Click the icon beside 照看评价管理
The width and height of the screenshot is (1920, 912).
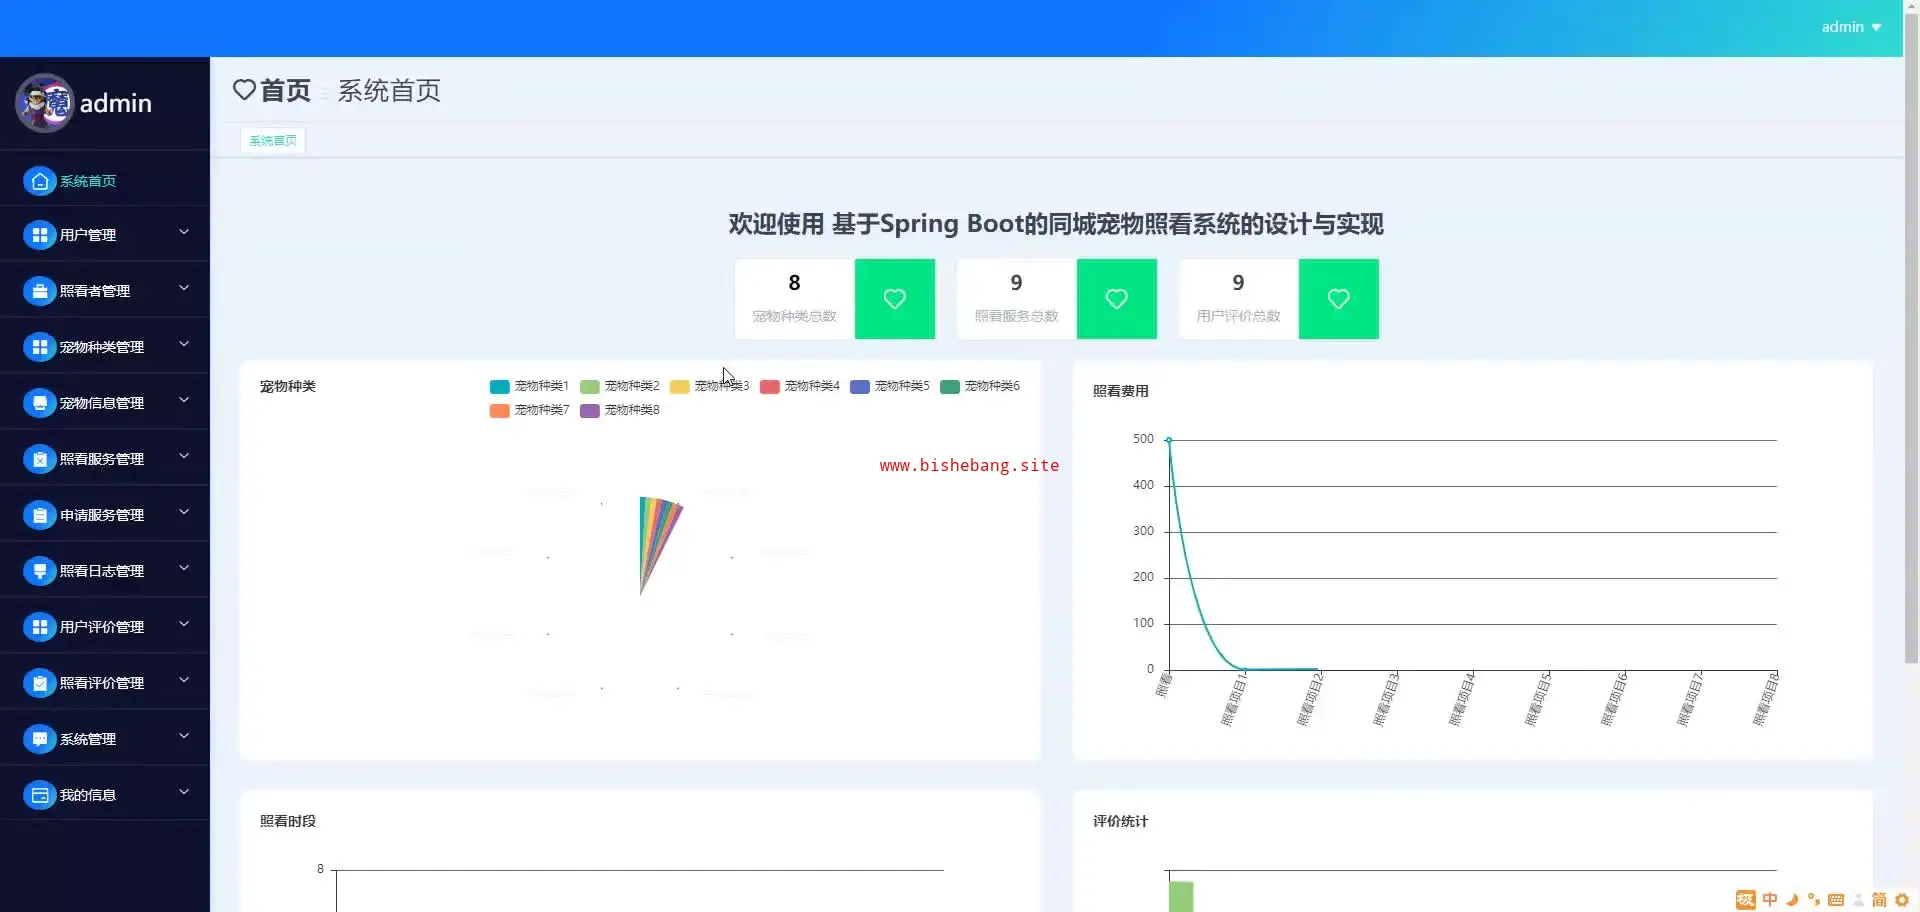(x=39, y=683)
